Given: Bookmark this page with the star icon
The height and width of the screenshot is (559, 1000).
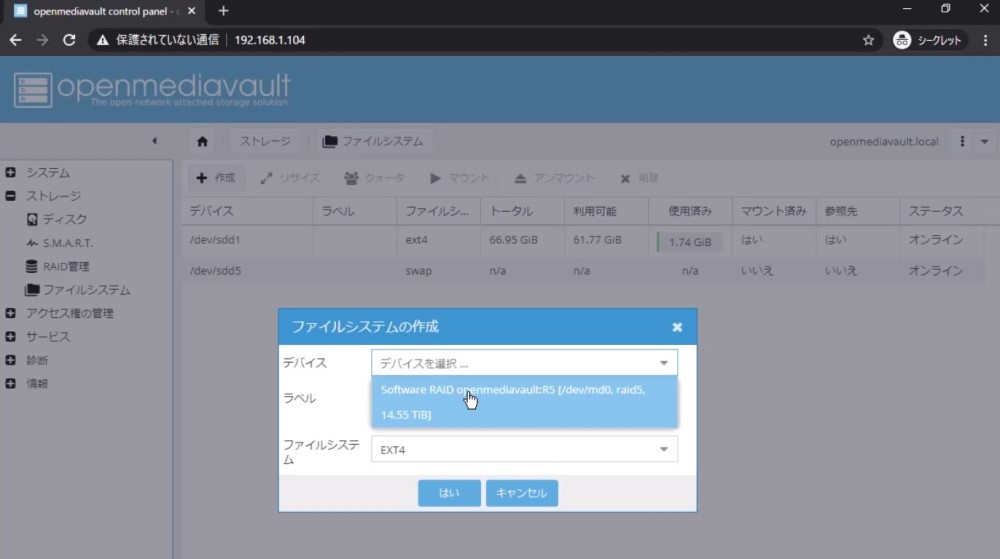Looking at the screenshot, I should [868, 40].
